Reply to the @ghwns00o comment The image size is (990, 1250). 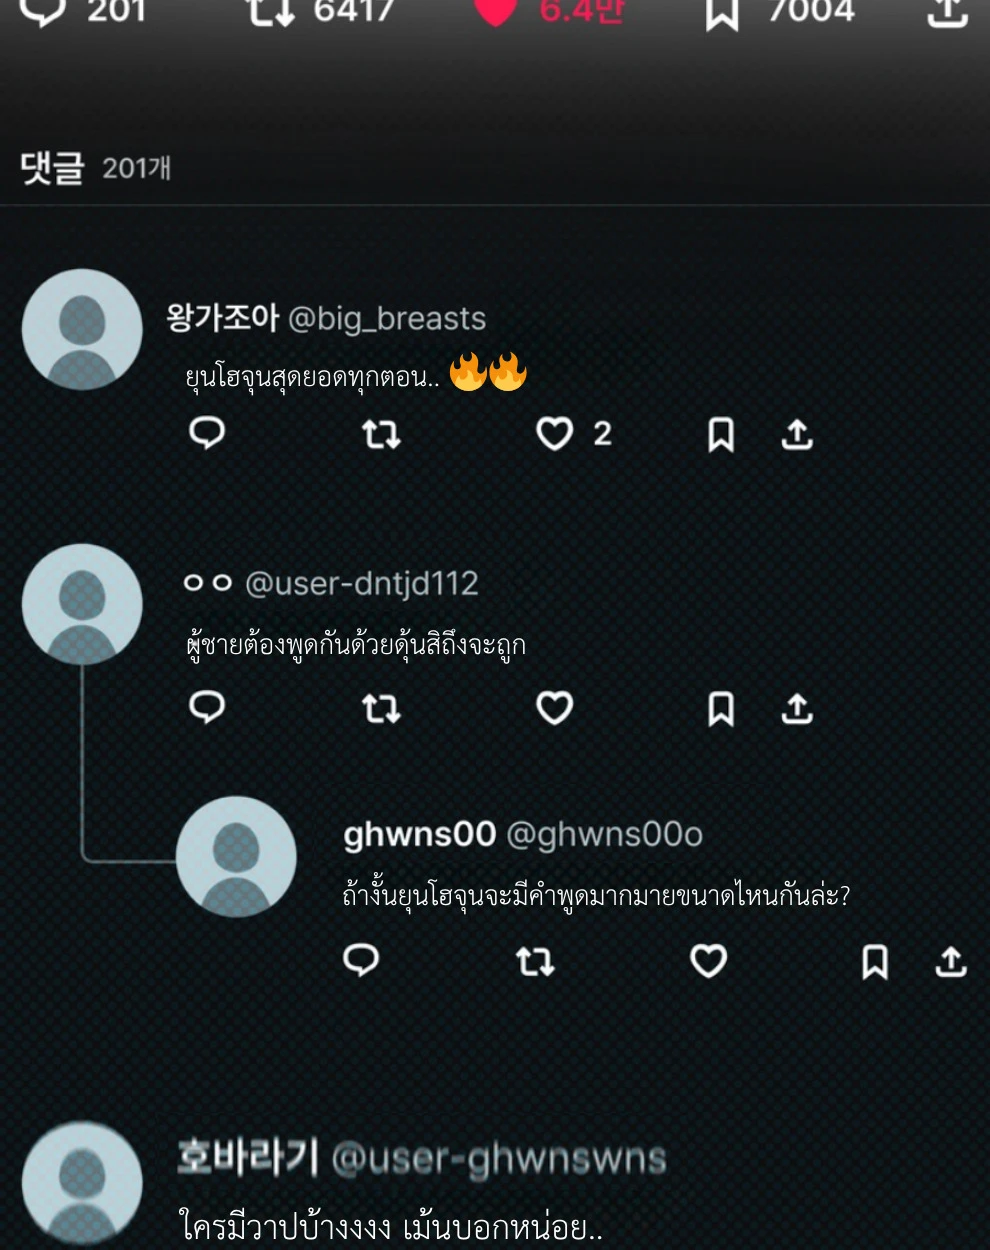[x=361, y=960]
